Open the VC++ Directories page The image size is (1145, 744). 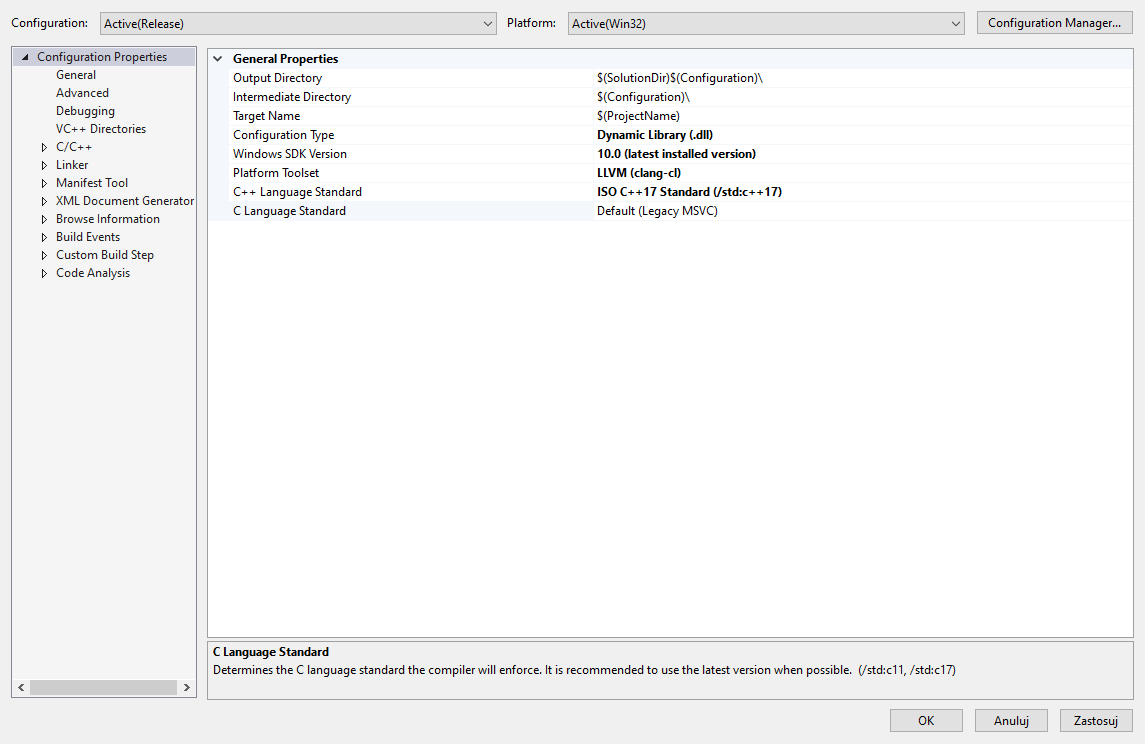[100, 129]
